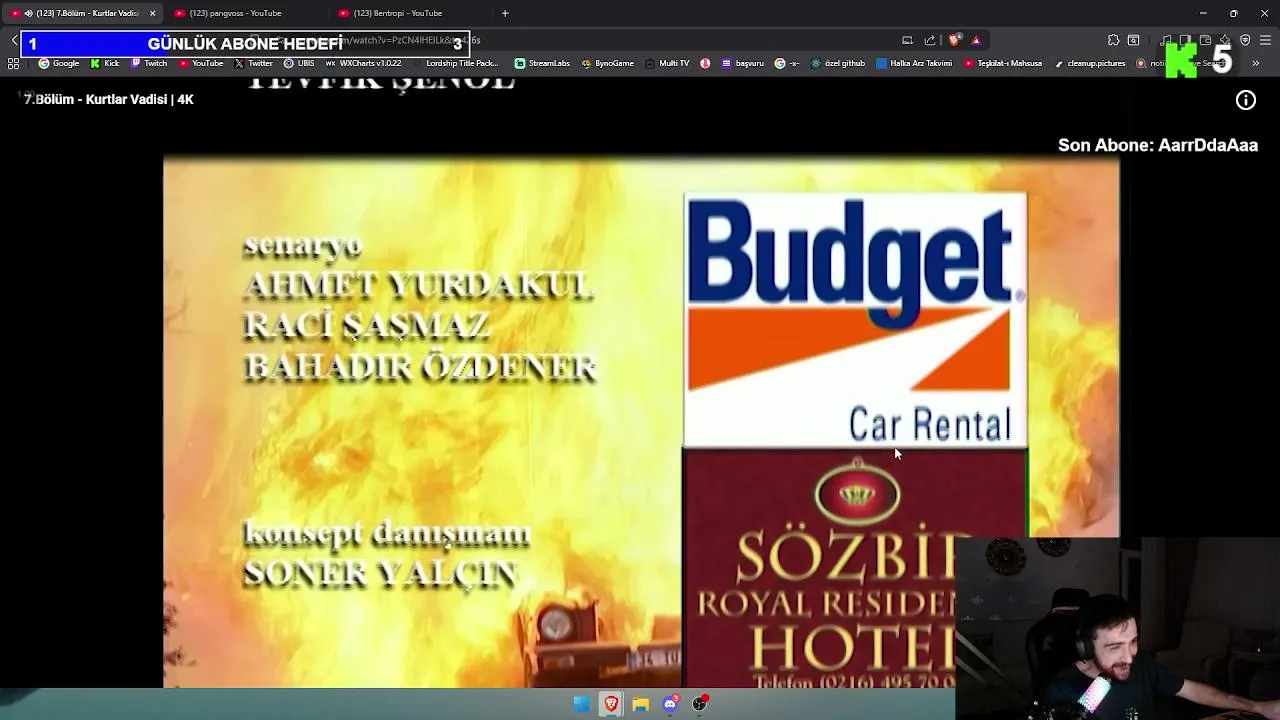
Task: Open the StreamLabs bookmark
Action: [x=542, y=63]
